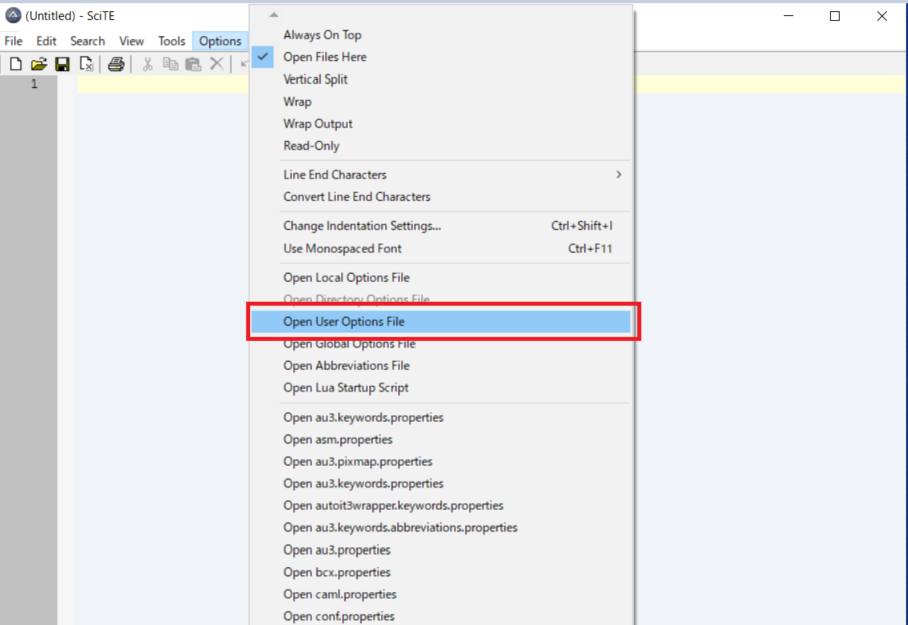The image size is (908, 625).
Task: Click the Paste clipboard icon
Action: (193, 64)
